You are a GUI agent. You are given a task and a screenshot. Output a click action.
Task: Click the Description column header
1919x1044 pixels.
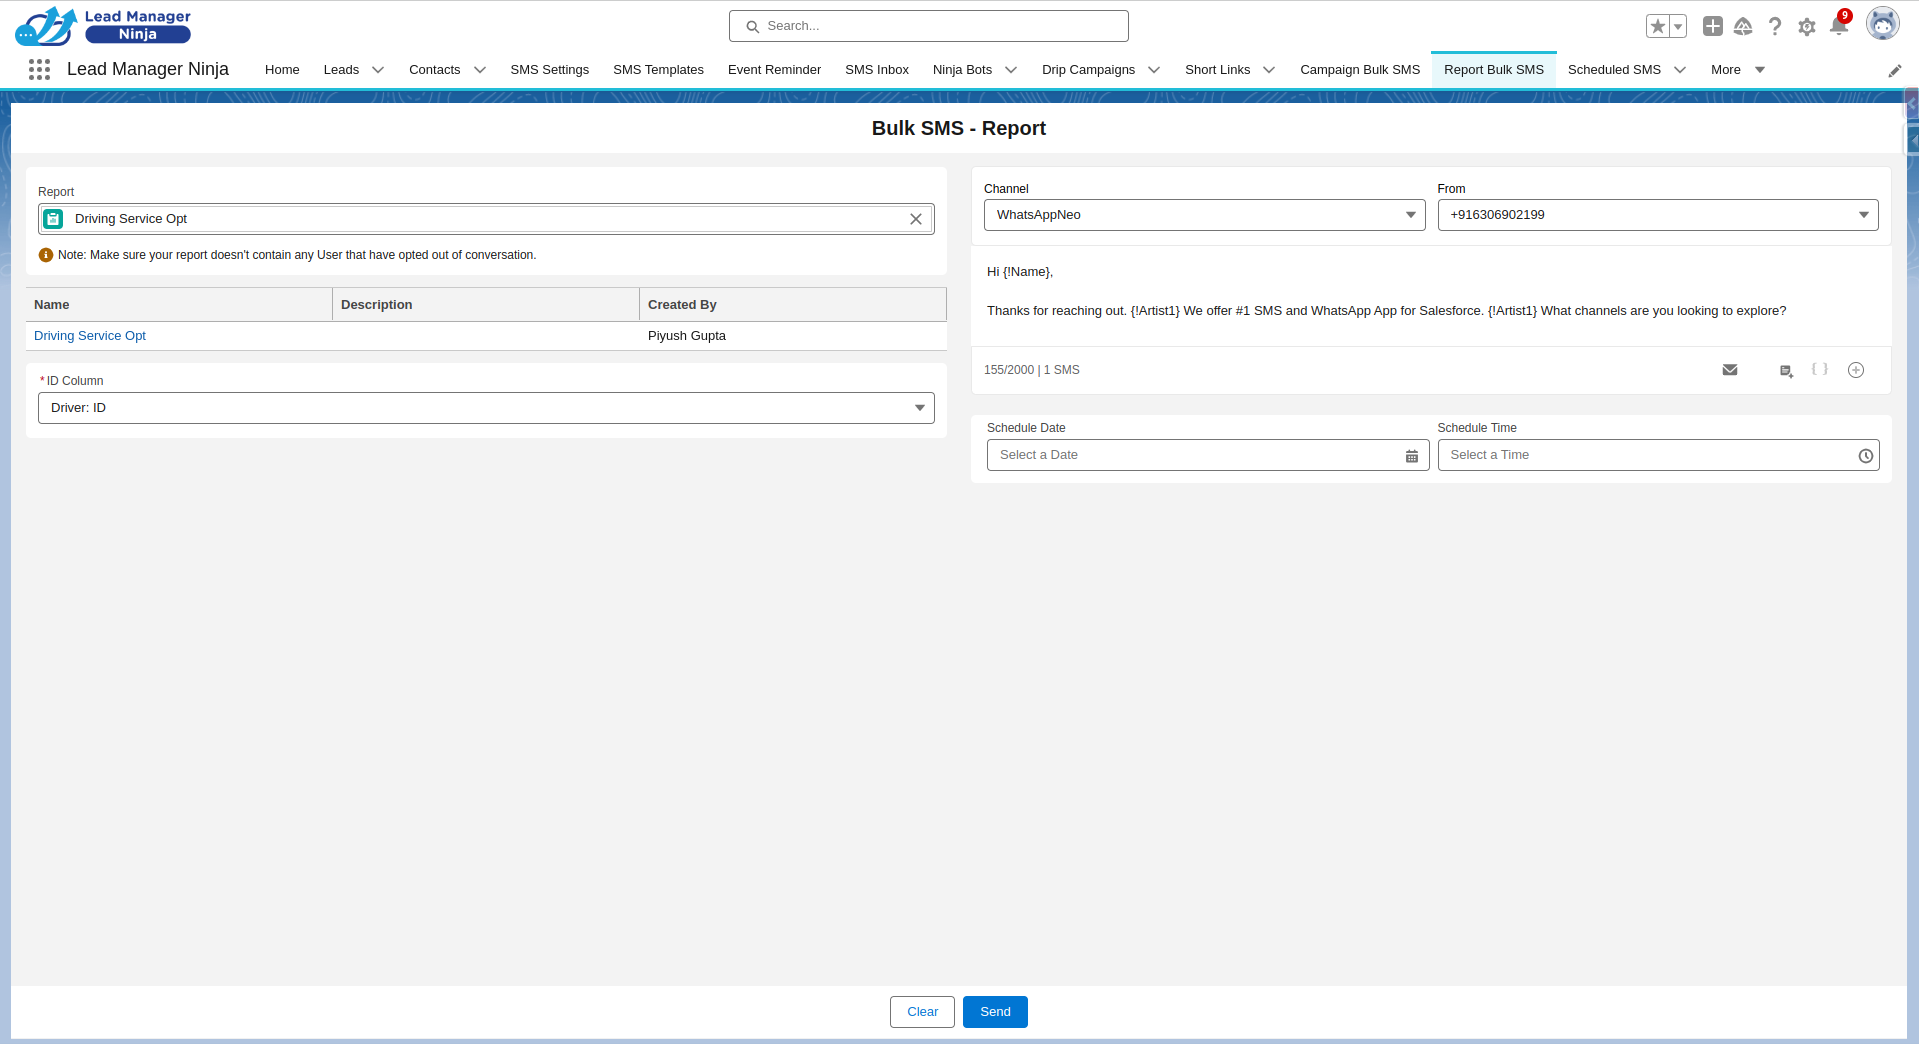click(486, 305)
